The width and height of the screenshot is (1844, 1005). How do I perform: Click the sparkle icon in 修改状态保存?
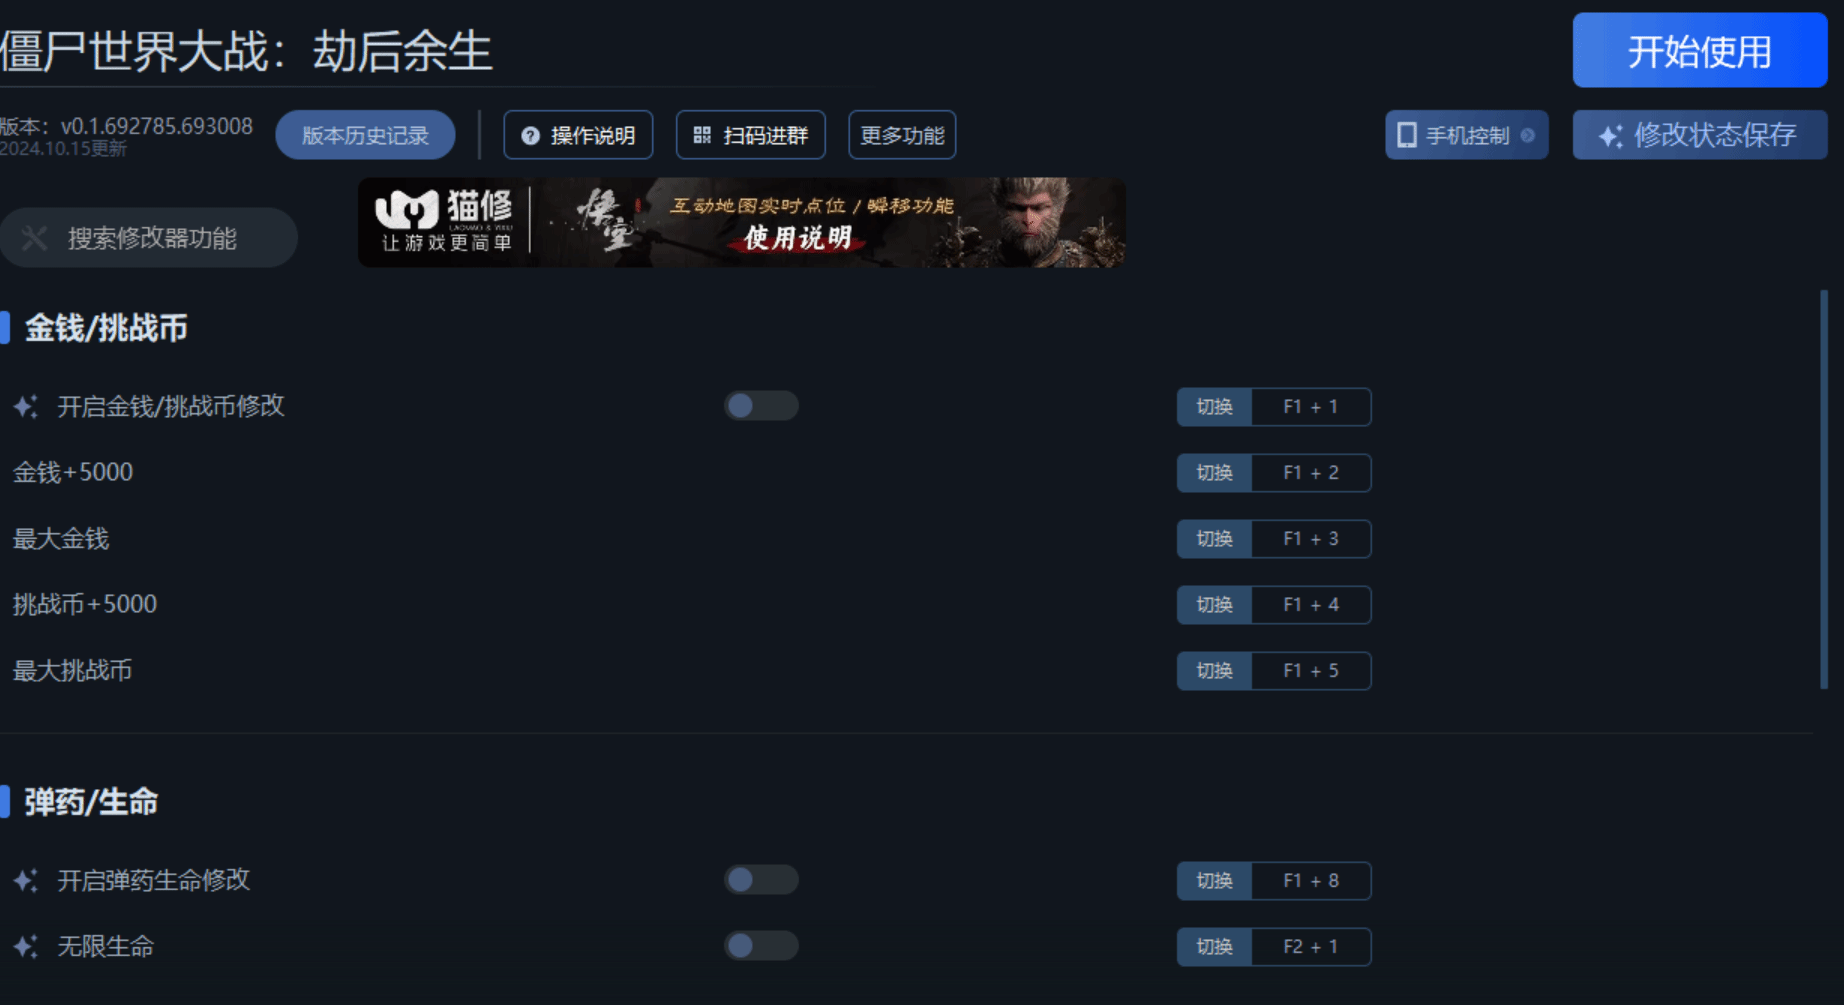coord(1610,136)
